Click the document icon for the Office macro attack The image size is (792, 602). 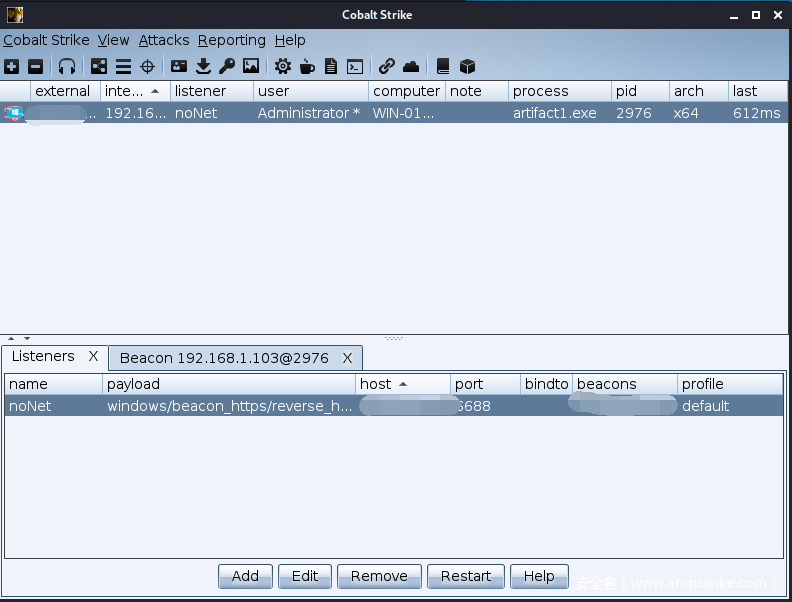(331, 67)
